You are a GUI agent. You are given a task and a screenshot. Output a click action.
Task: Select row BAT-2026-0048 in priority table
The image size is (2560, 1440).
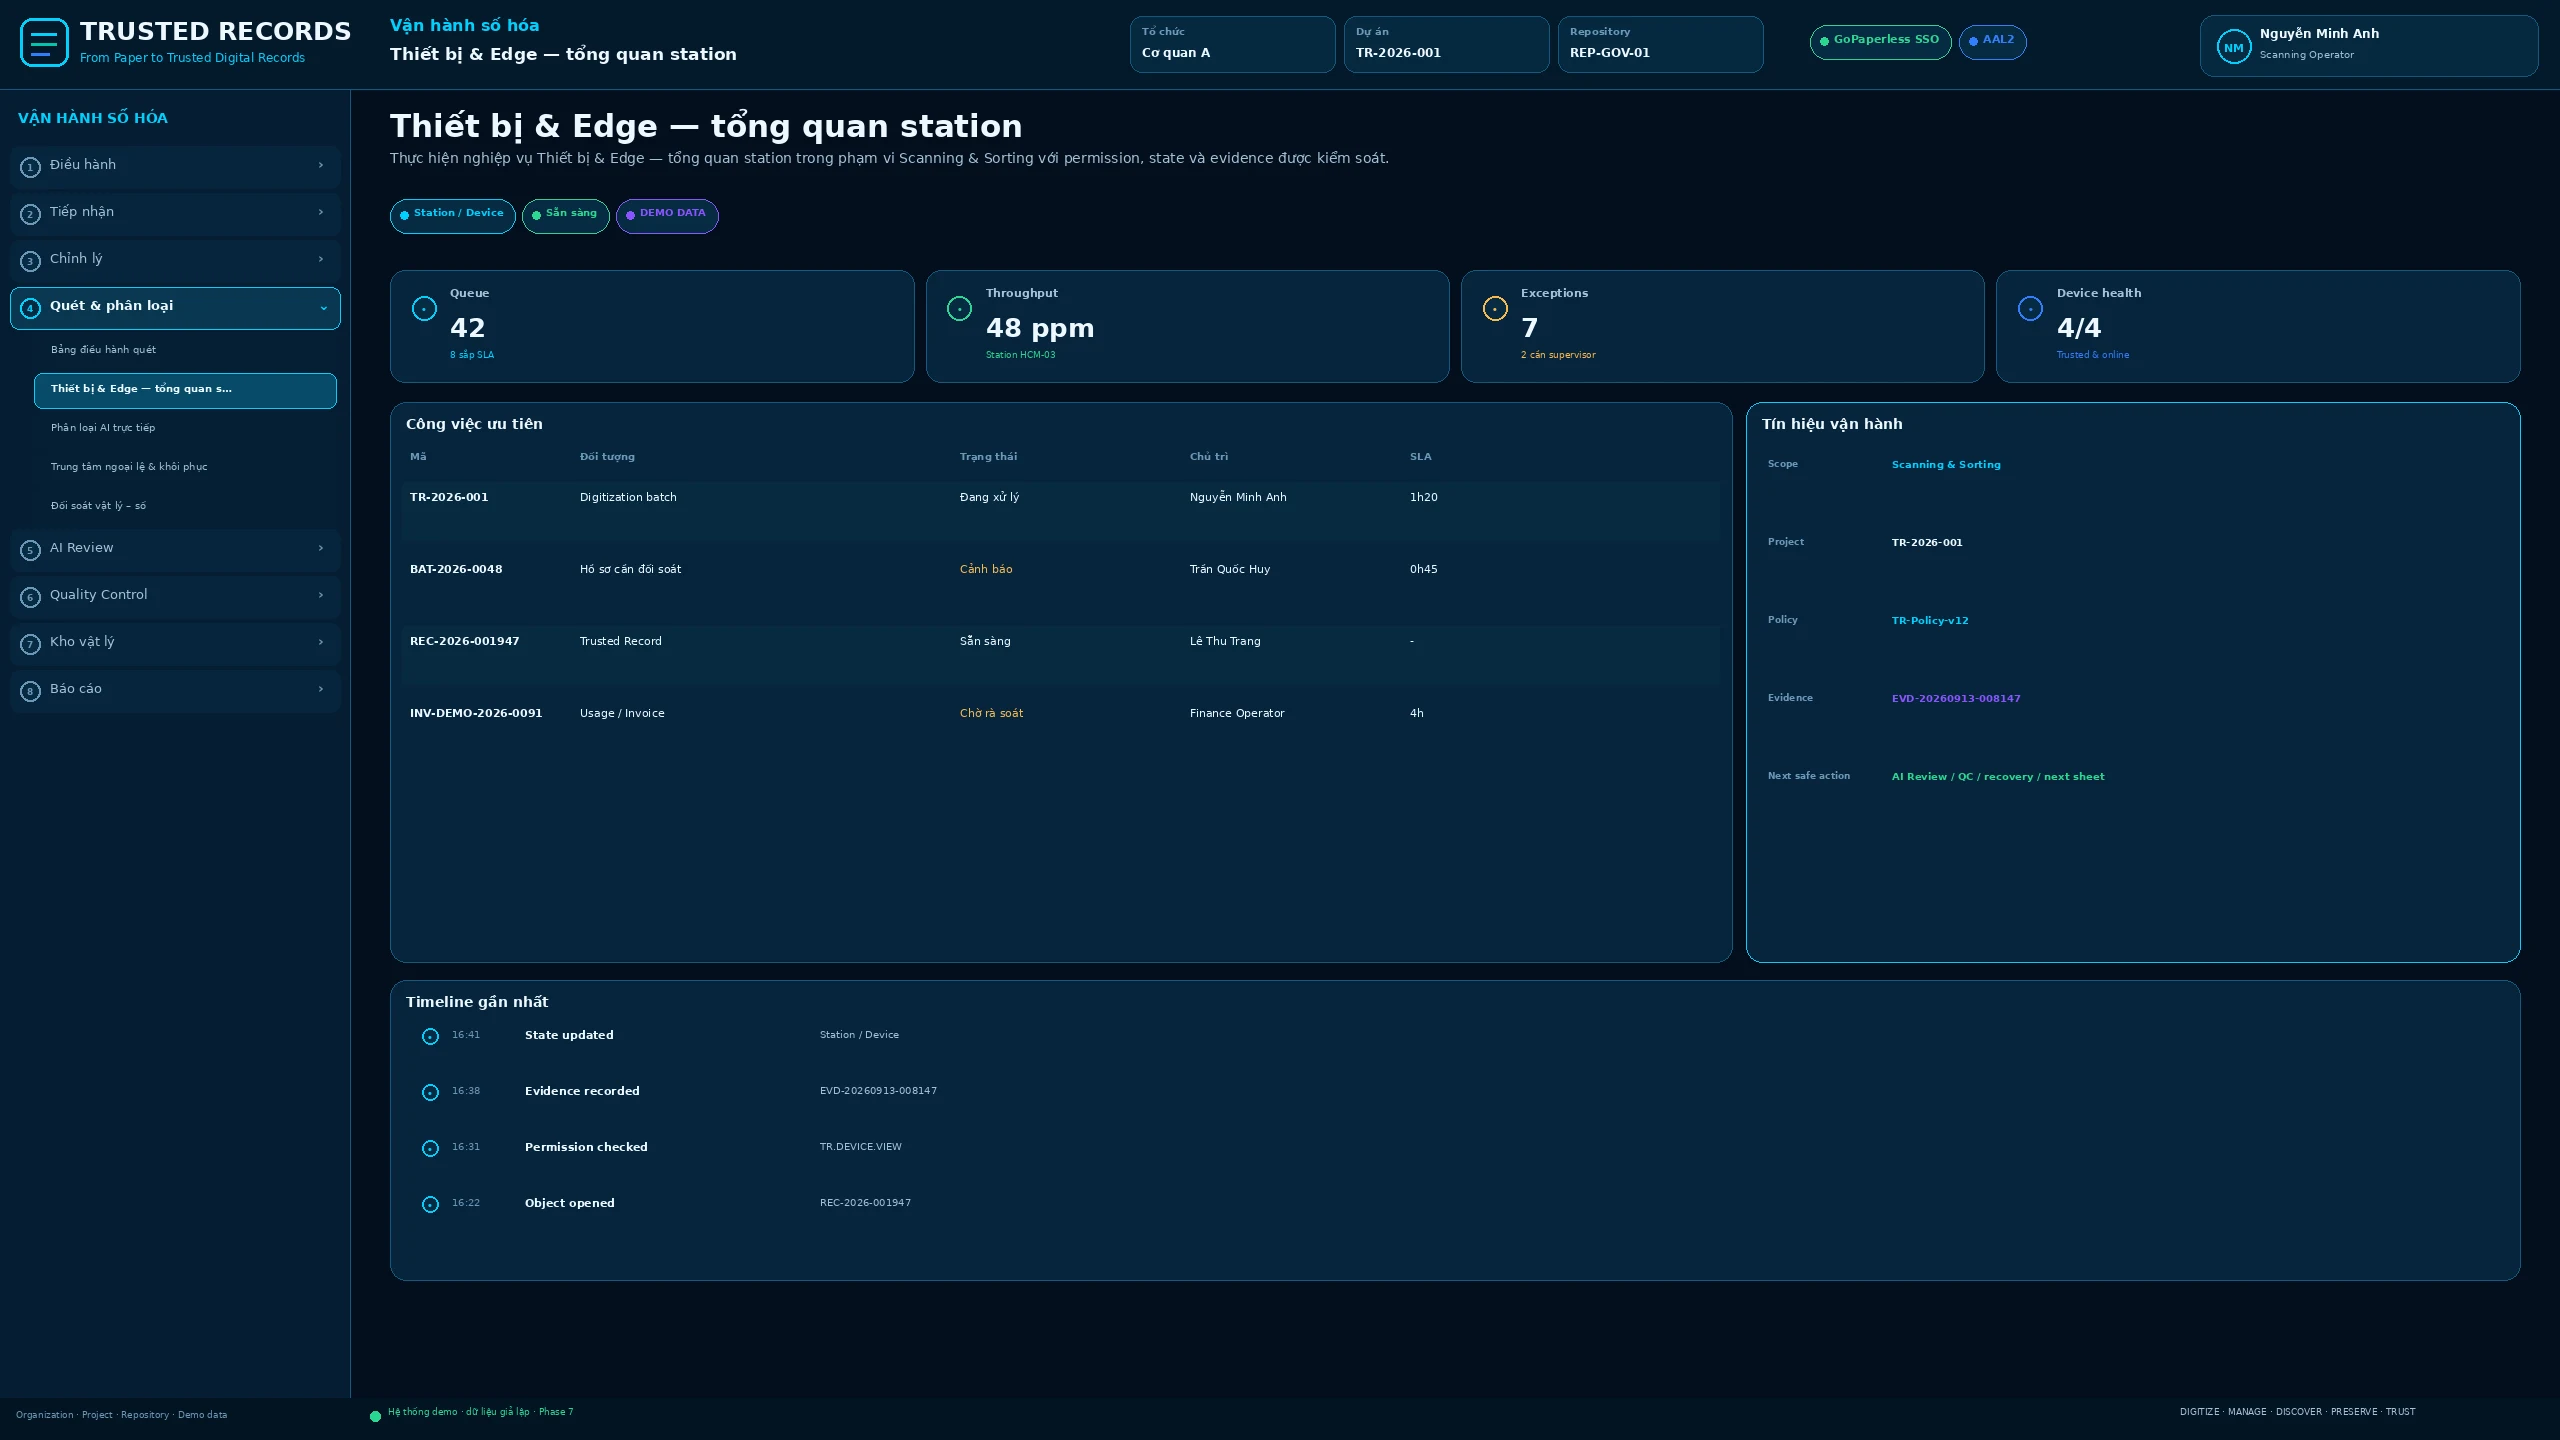point(1061,584)
